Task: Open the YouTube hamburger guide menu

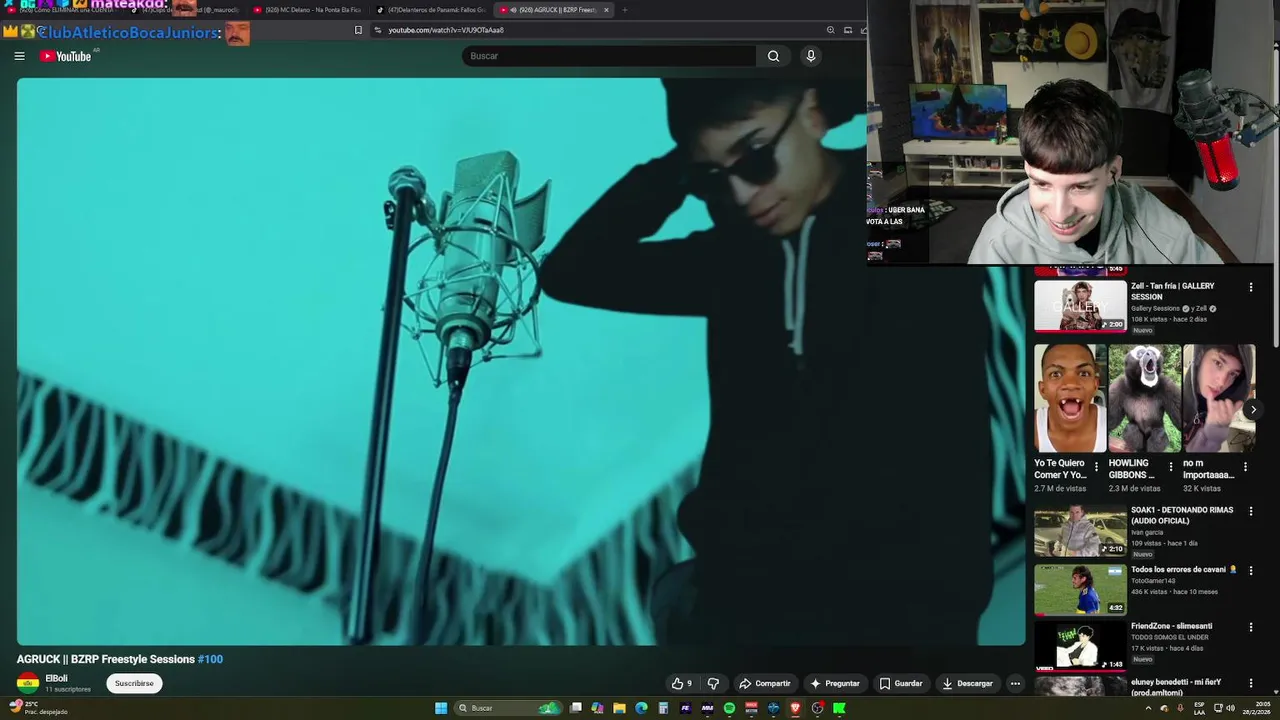Action: [19, 56]
